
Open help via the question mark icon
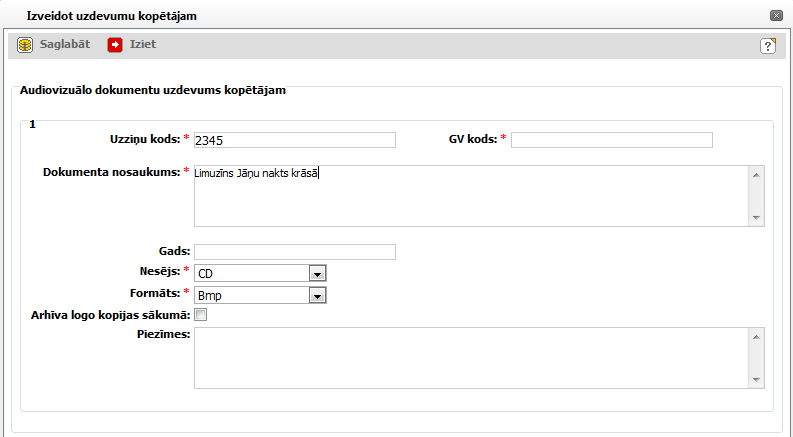768,46
